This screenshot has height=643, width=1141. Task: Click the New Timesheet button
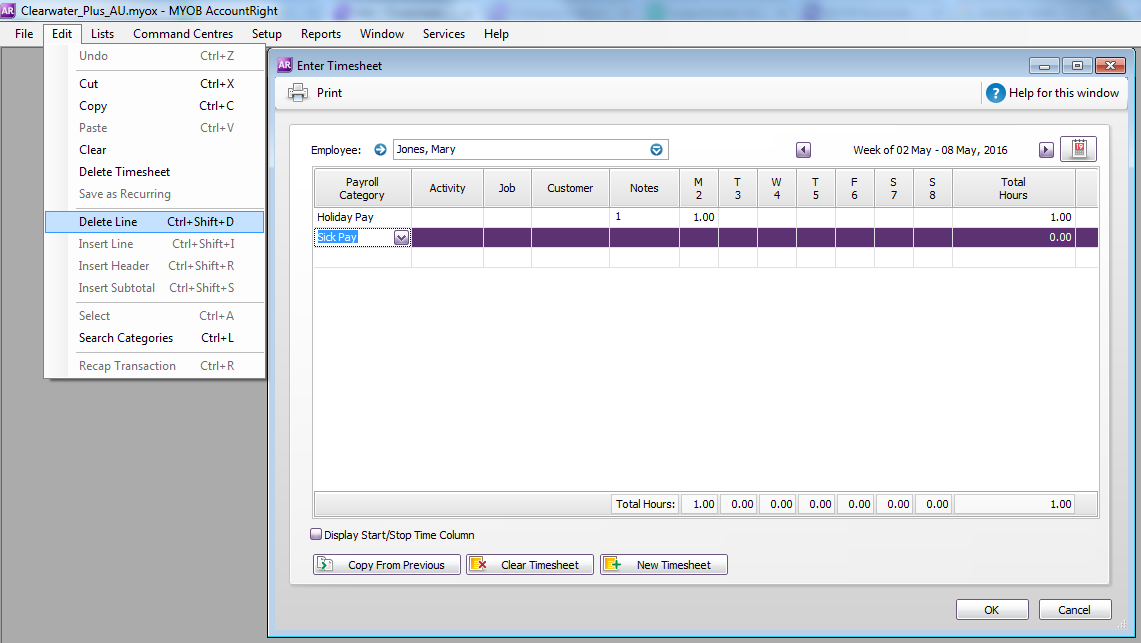[x=663, y=565]
